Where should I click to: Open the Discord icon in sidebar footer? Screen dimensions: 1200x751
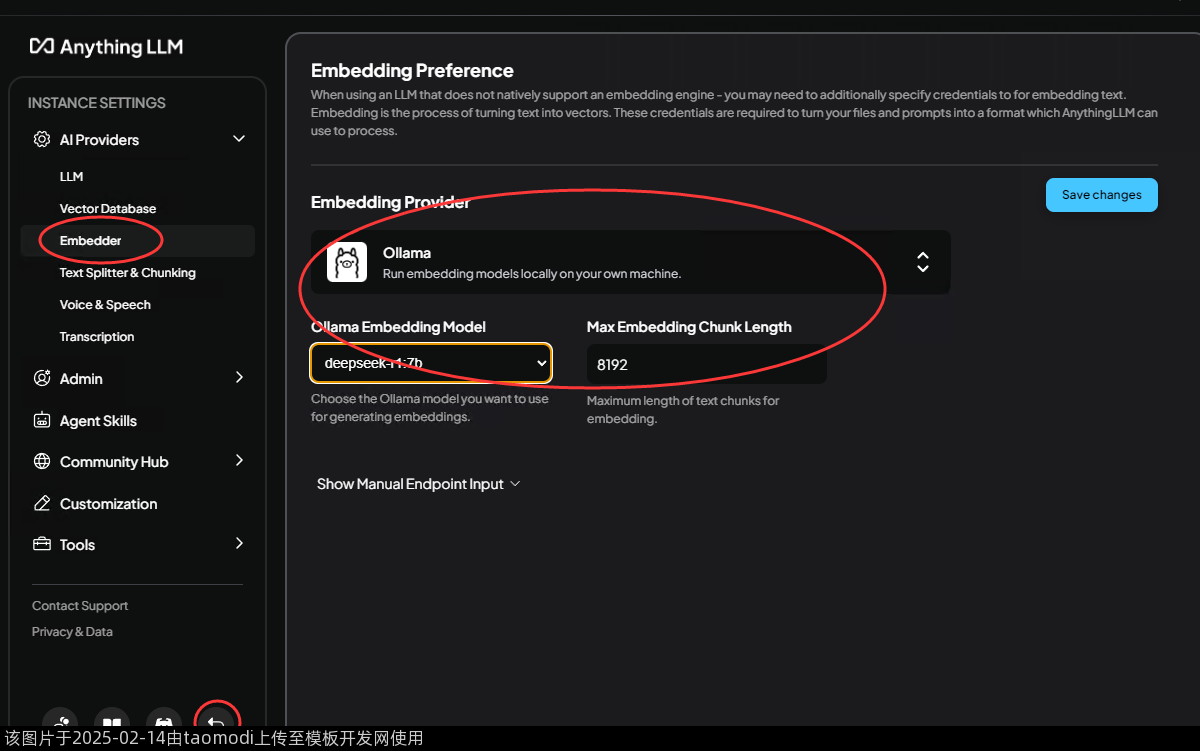coord(164,720)
